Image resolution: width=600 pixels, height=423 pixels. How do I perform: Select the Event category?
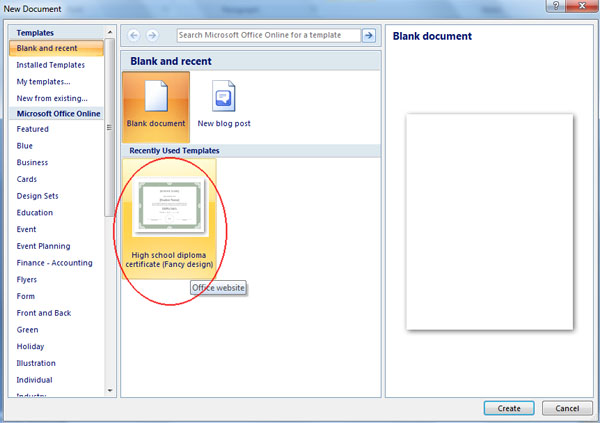click(26, 229)
